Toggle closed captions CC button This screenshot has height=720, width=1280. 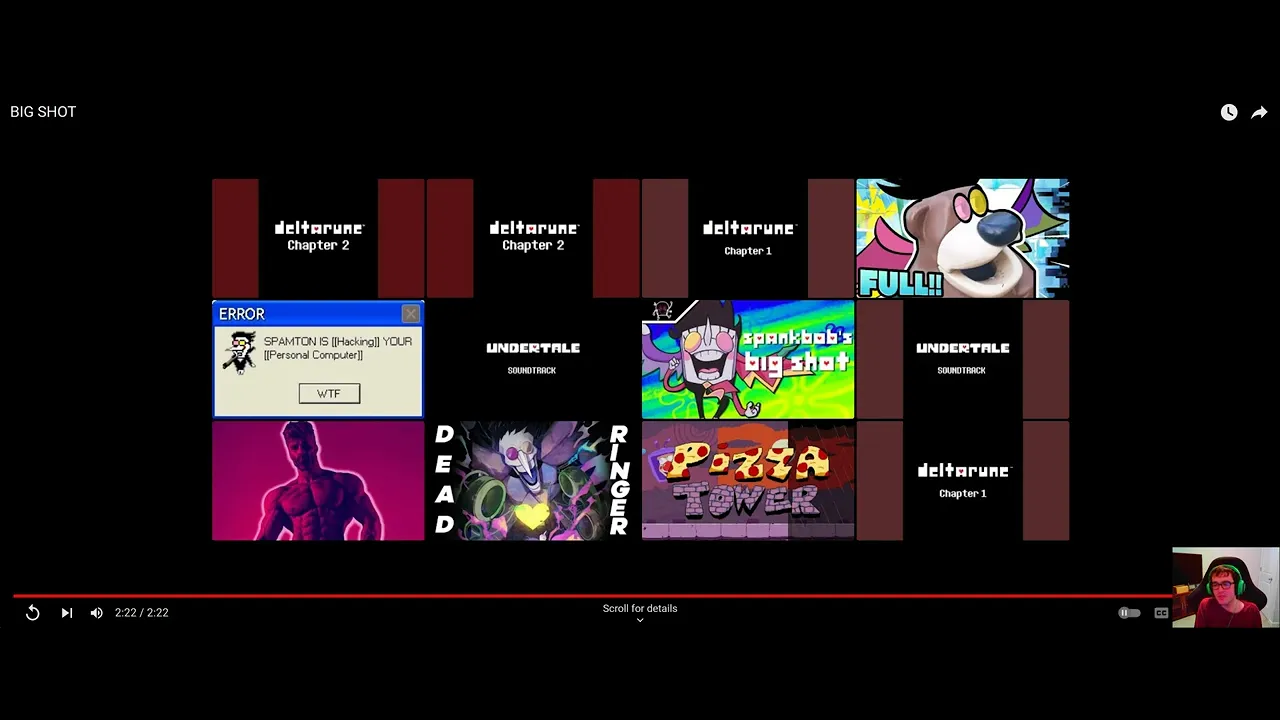coord(1161,613)
